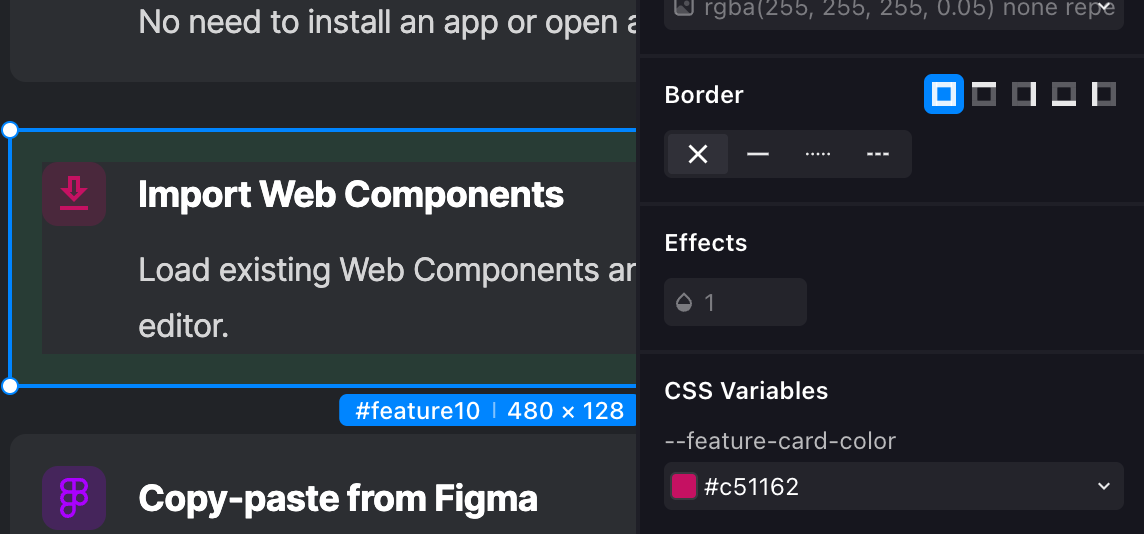Choose the right border side icon
The height and width of the screenshot is (534, 1144).
click(x=1024, y=95)
